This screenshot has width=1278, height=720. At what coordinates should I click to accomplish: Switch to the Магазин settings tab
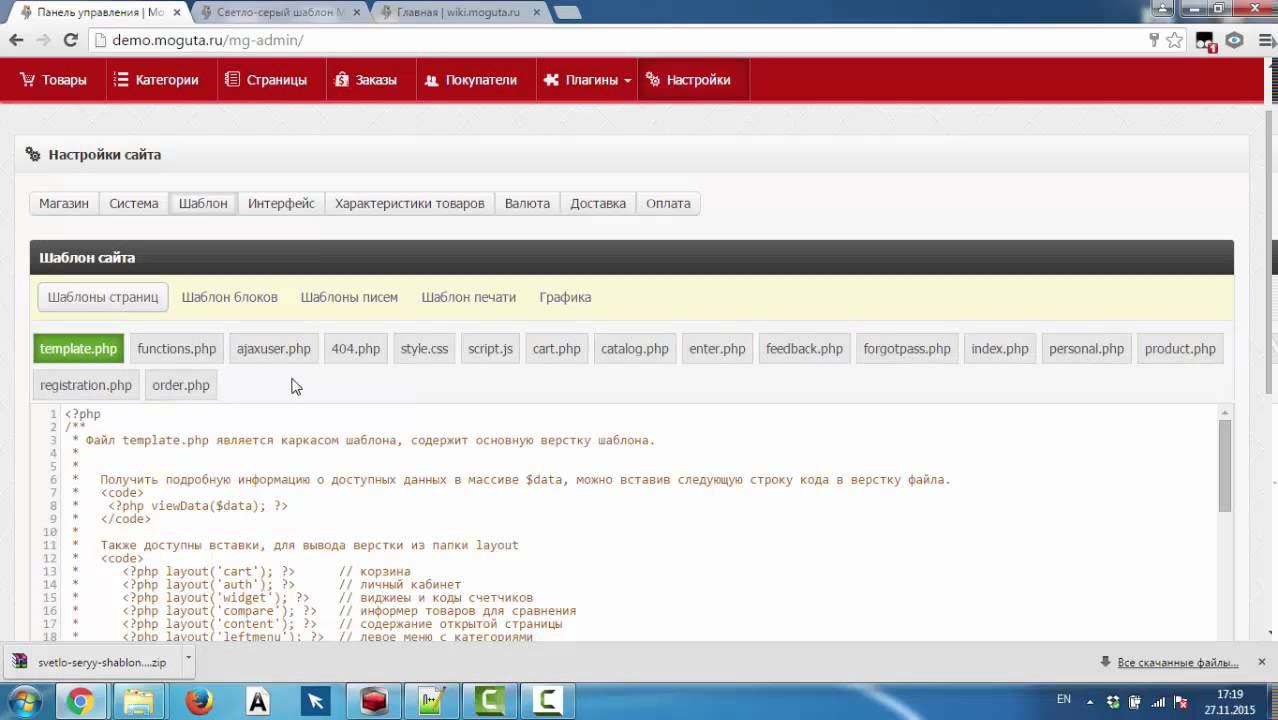click(64, 203)
